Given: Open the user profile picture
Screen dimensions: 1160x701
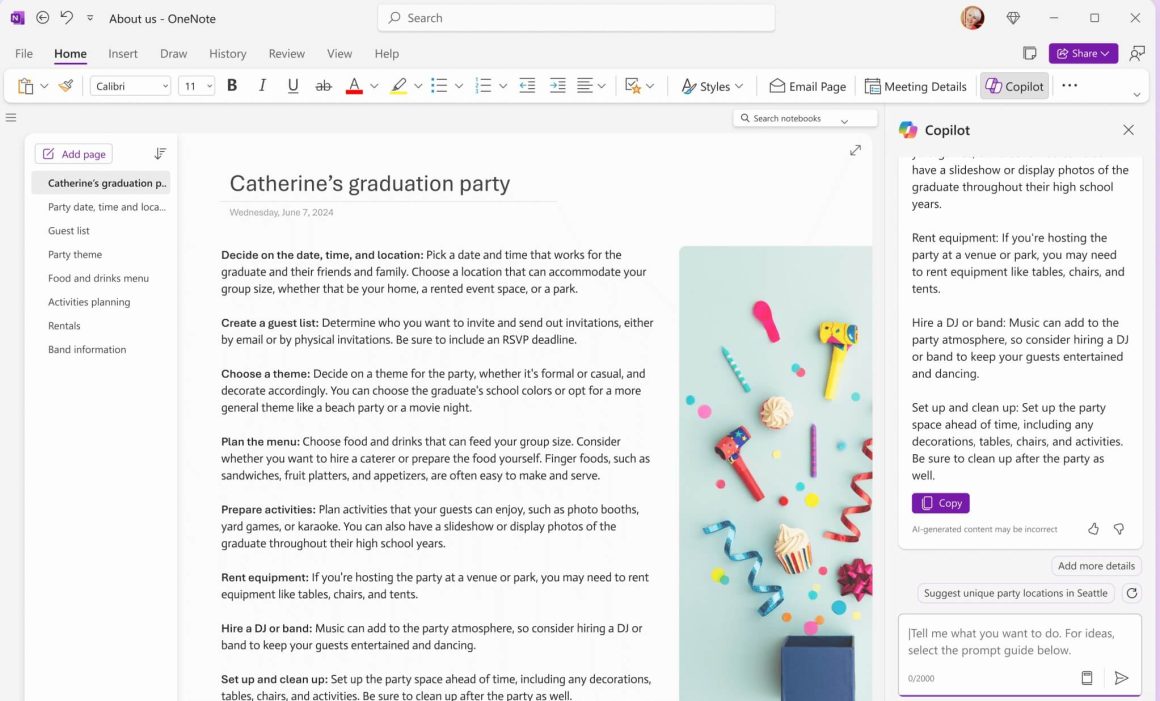Looking at the screenshot, I should pos(972,18).
